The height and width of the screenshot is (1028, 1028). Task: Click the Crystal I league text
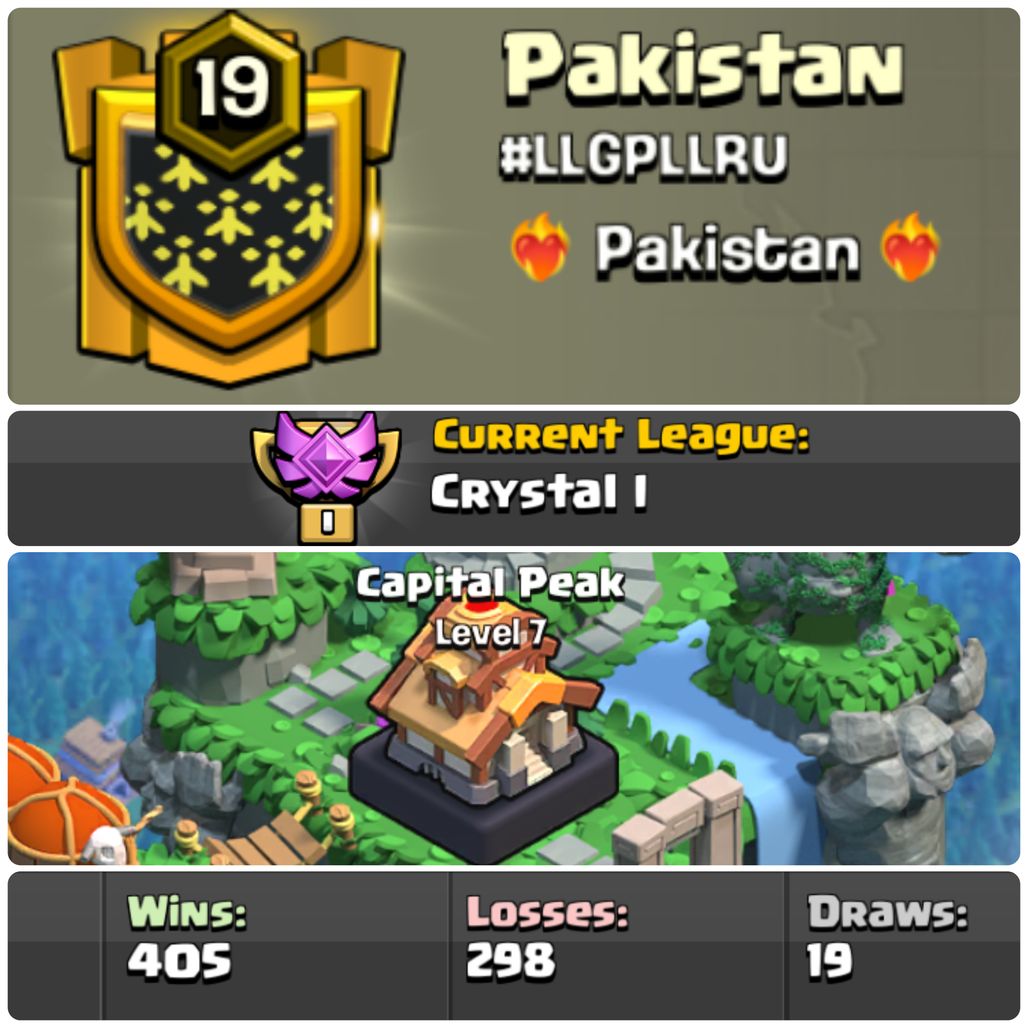coord(539,492)
